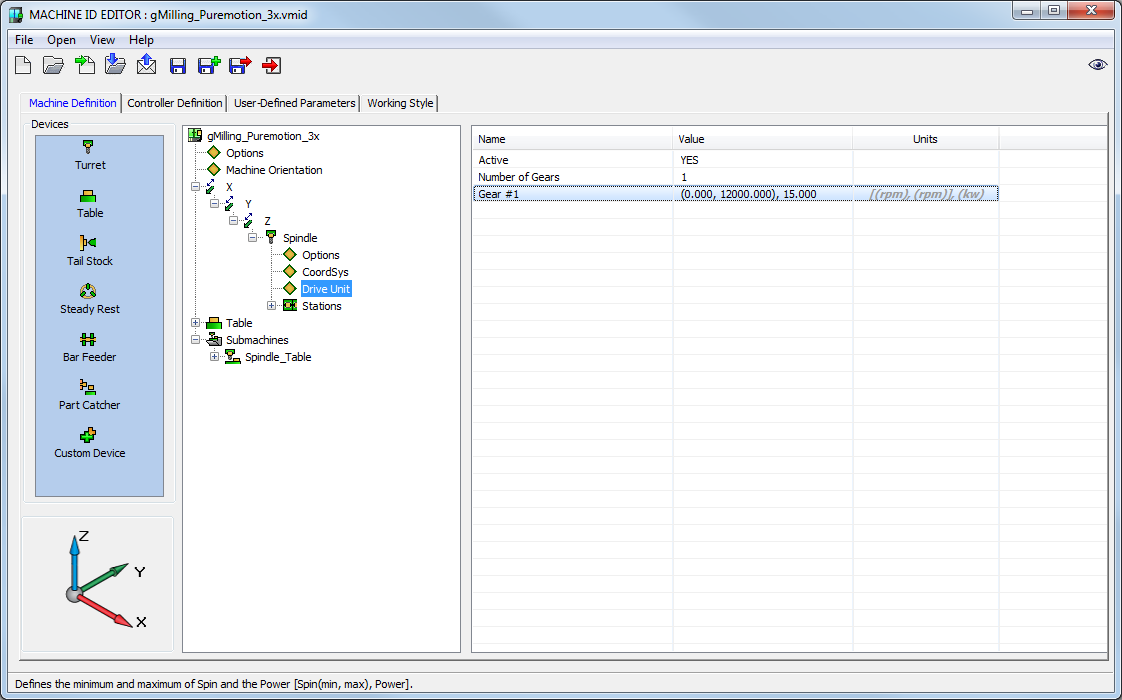Select the Y axis tree item
Viewport: 1122px width, 700px height.
[248, 204]
